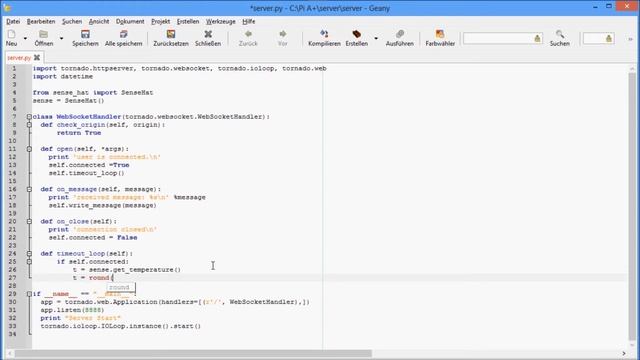Click 'tornado.ioloop.IOLoop.instance().start()' on line 33
Image resolution: width=640 pixels, height=360 pixels.
click(121, 326)
